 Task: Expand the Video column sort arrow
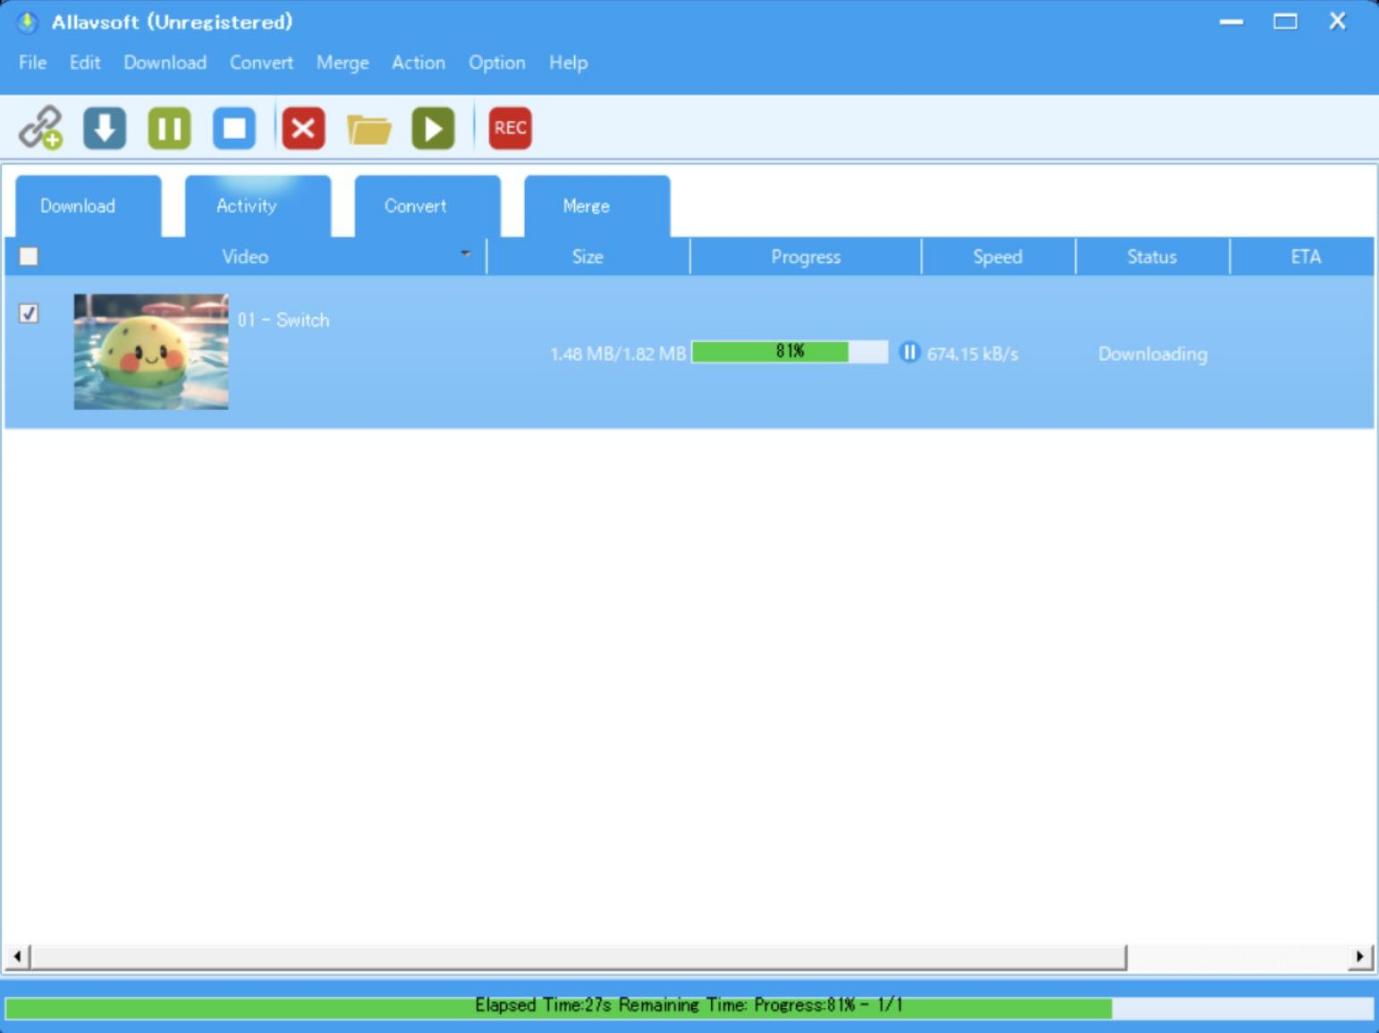coord(465,254)
